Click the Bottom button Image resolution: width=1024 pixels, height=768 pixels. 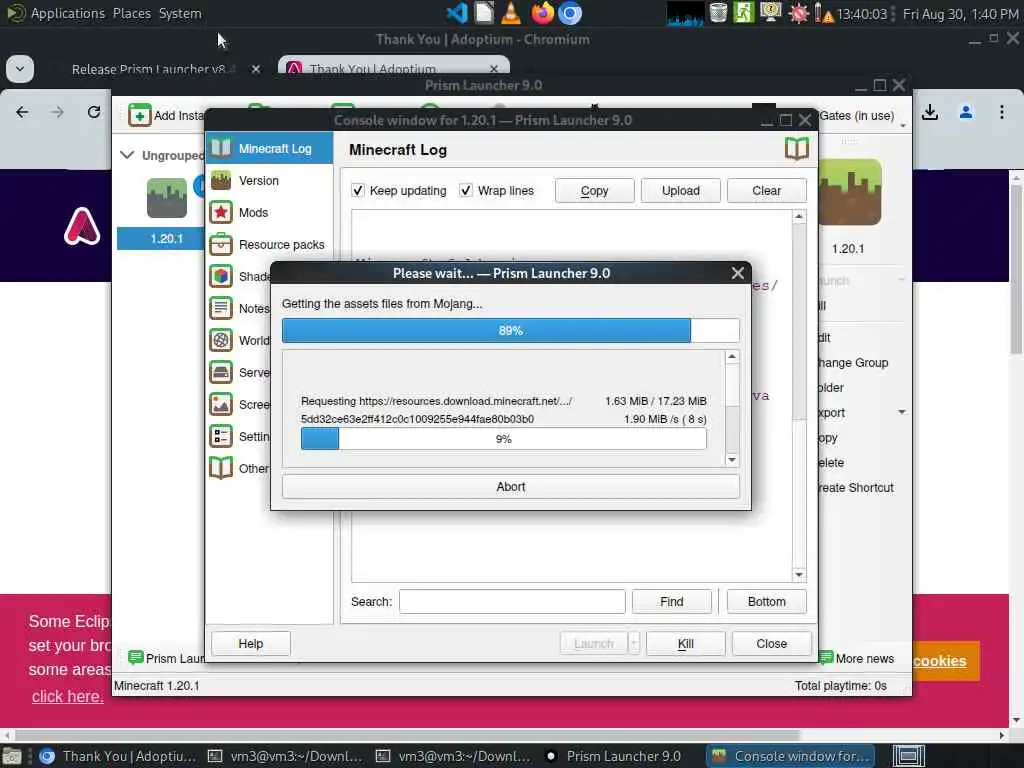coord(766,601)
